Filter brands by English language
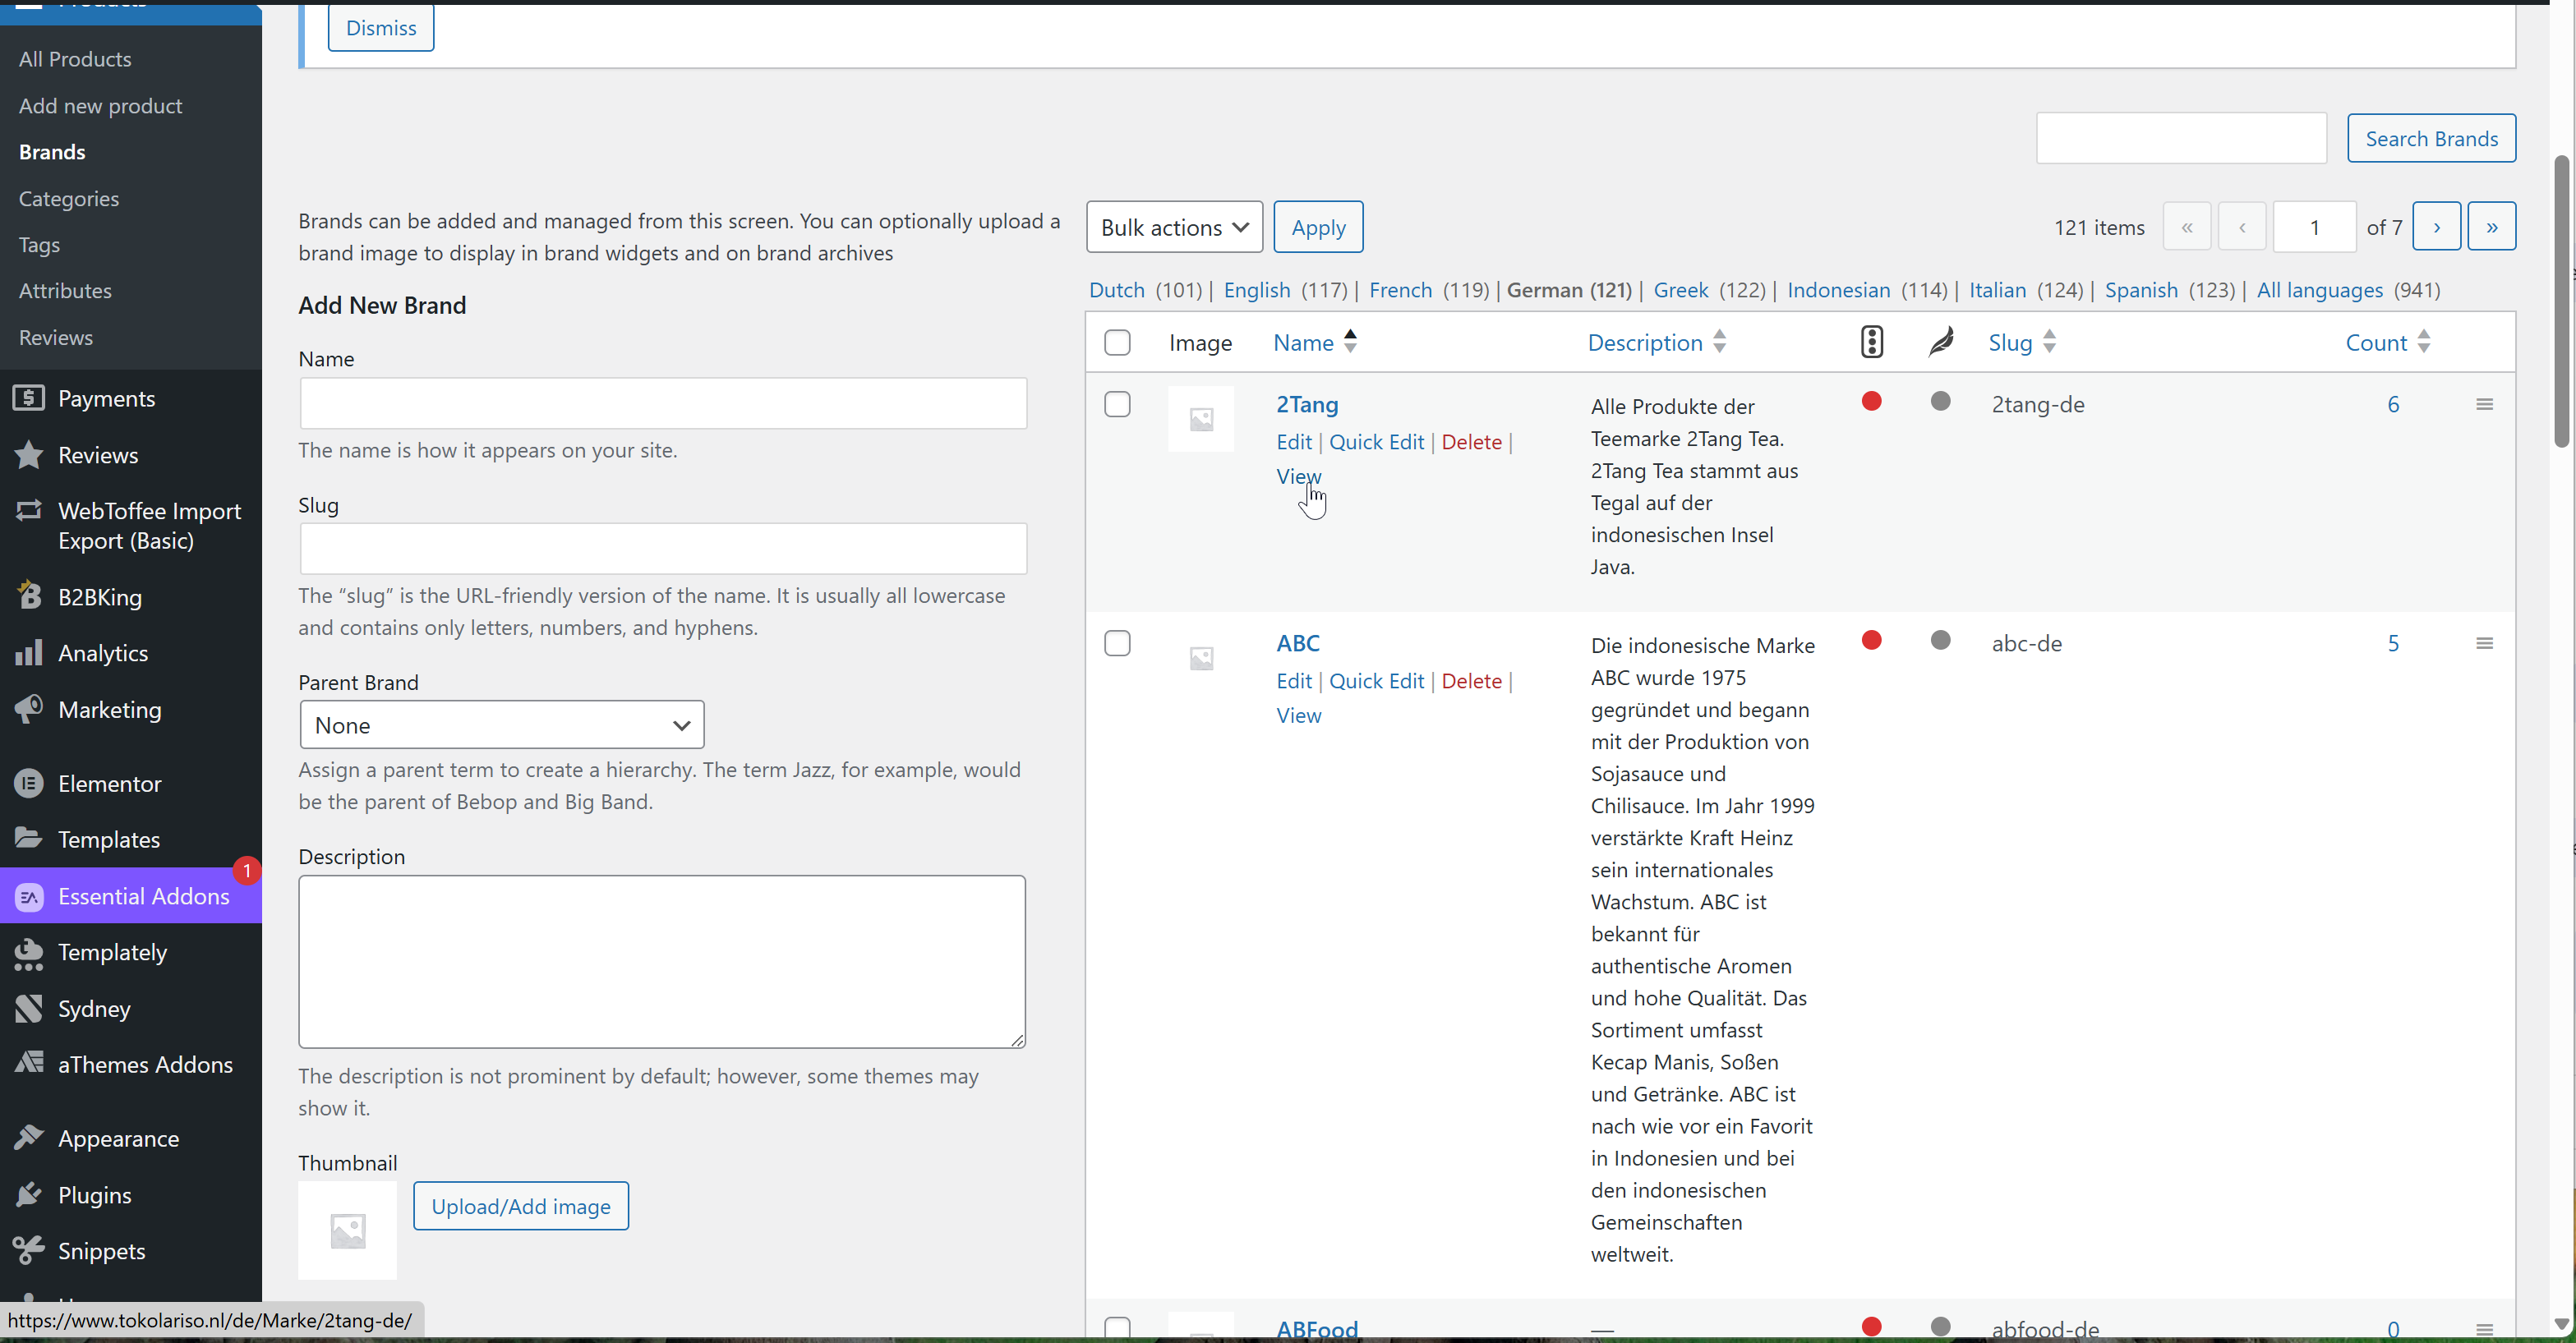Viewport: 2576px width, 1343px height. pyautogui.click(x=1257, y=290)
